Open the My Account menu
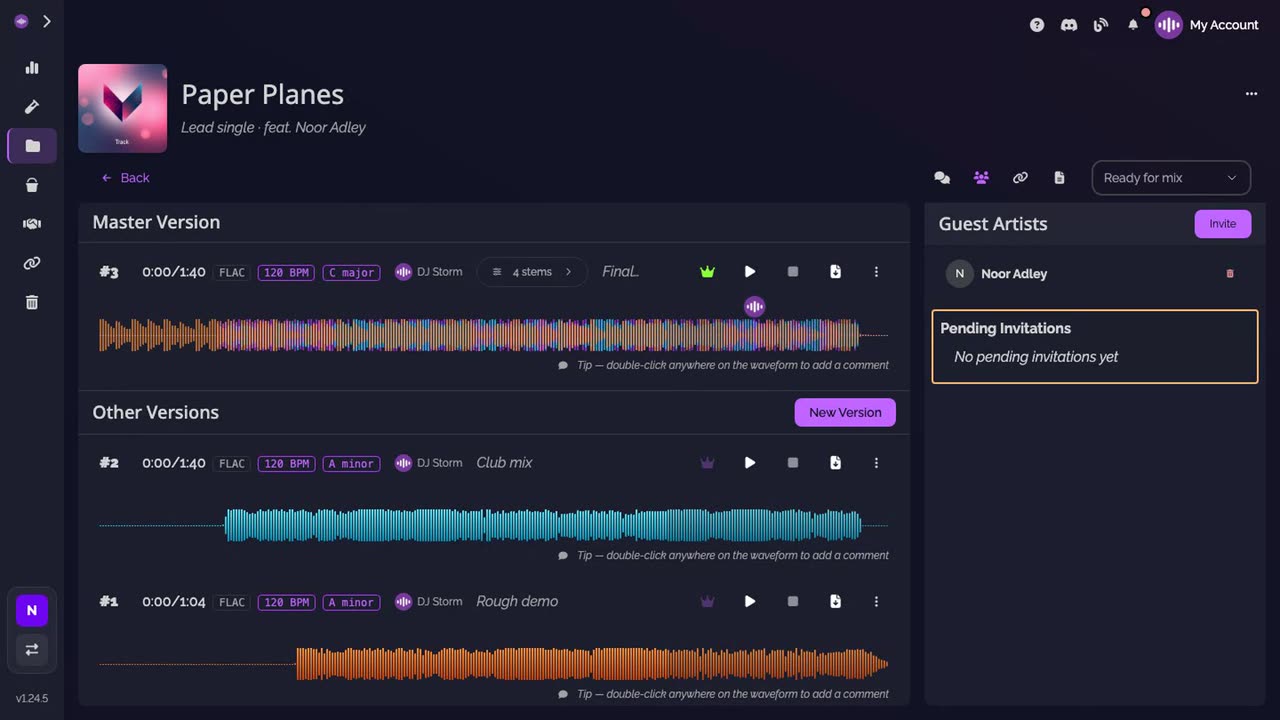1280x720 pixels. pyautogui.click(x=1207, y=25)
